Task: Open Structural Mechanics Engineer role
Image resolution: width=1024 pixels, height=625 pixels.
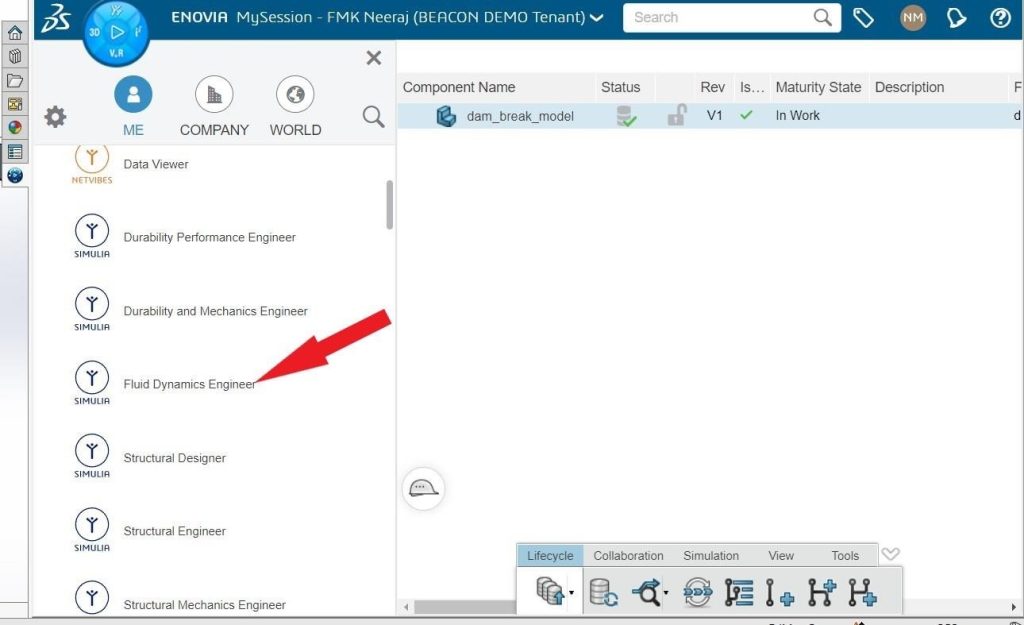Action: (204, 605)
